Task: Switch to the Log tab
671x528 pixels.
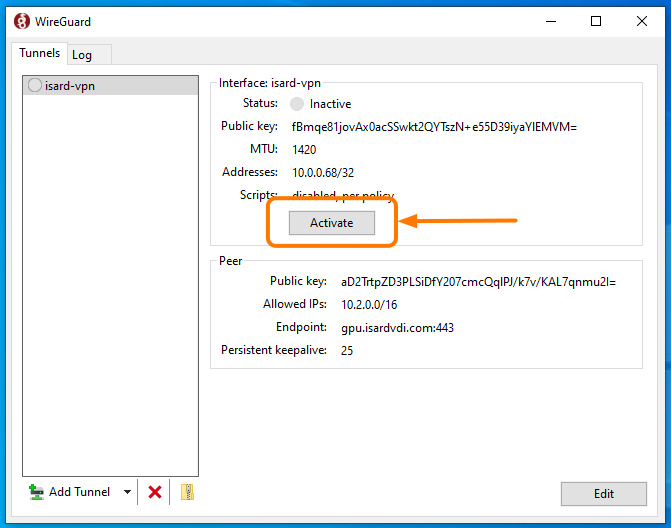Action: pyautogui.click(x=81, y=55)
